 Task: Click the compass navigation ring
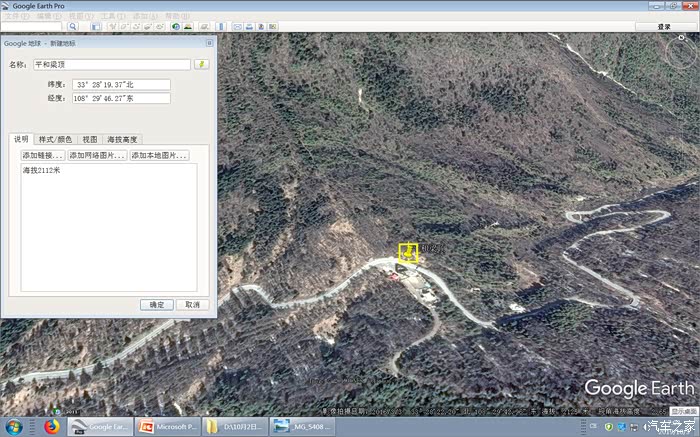point(681,52)
